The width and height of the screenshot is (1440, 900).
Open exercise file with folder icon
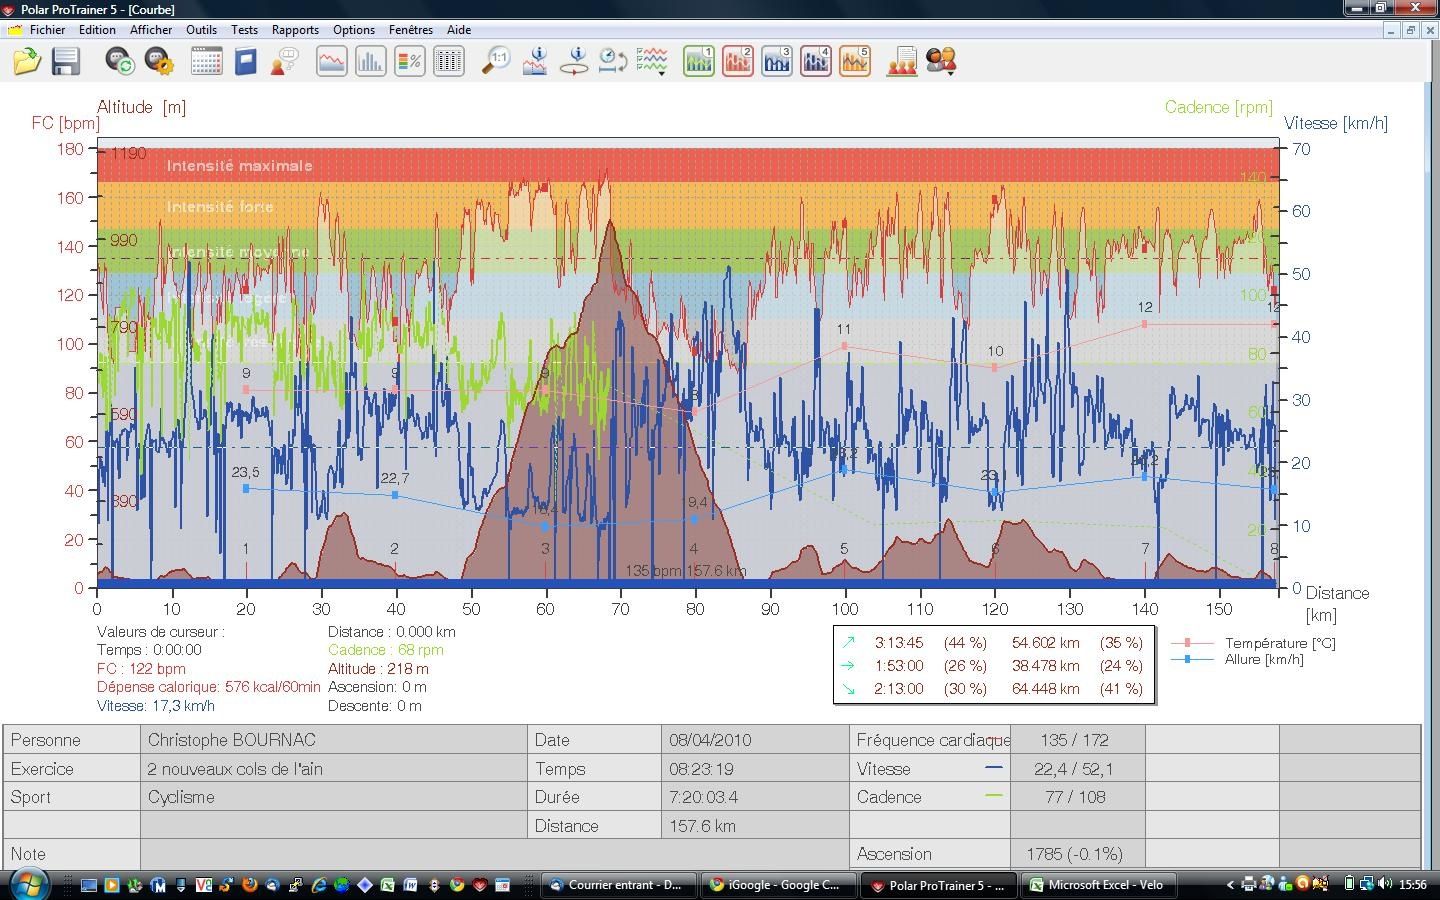[x=27, y=62]
